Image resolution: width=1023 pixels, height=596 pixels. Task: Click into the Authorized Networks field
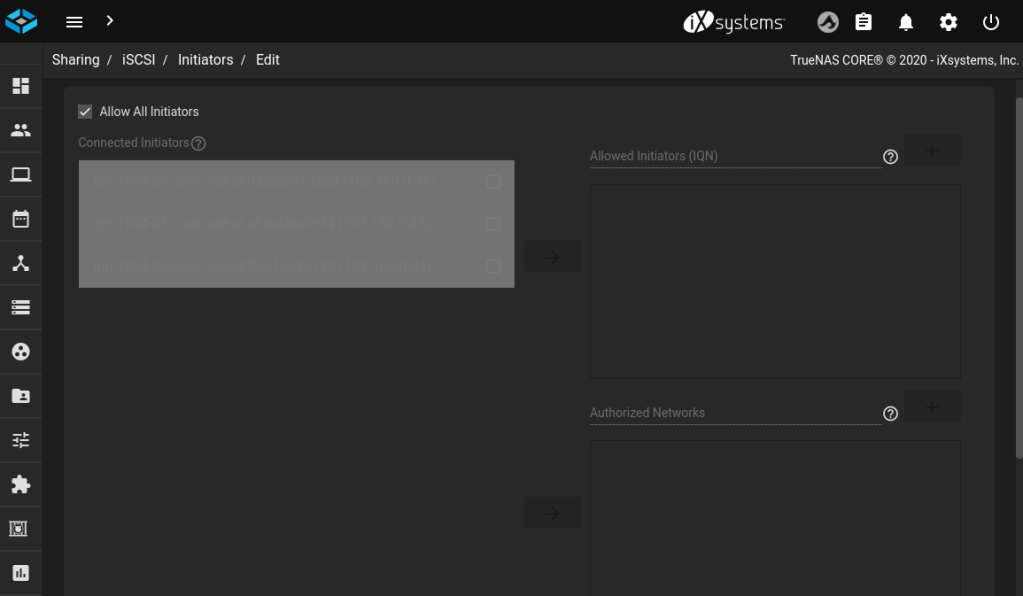[734, 413]
